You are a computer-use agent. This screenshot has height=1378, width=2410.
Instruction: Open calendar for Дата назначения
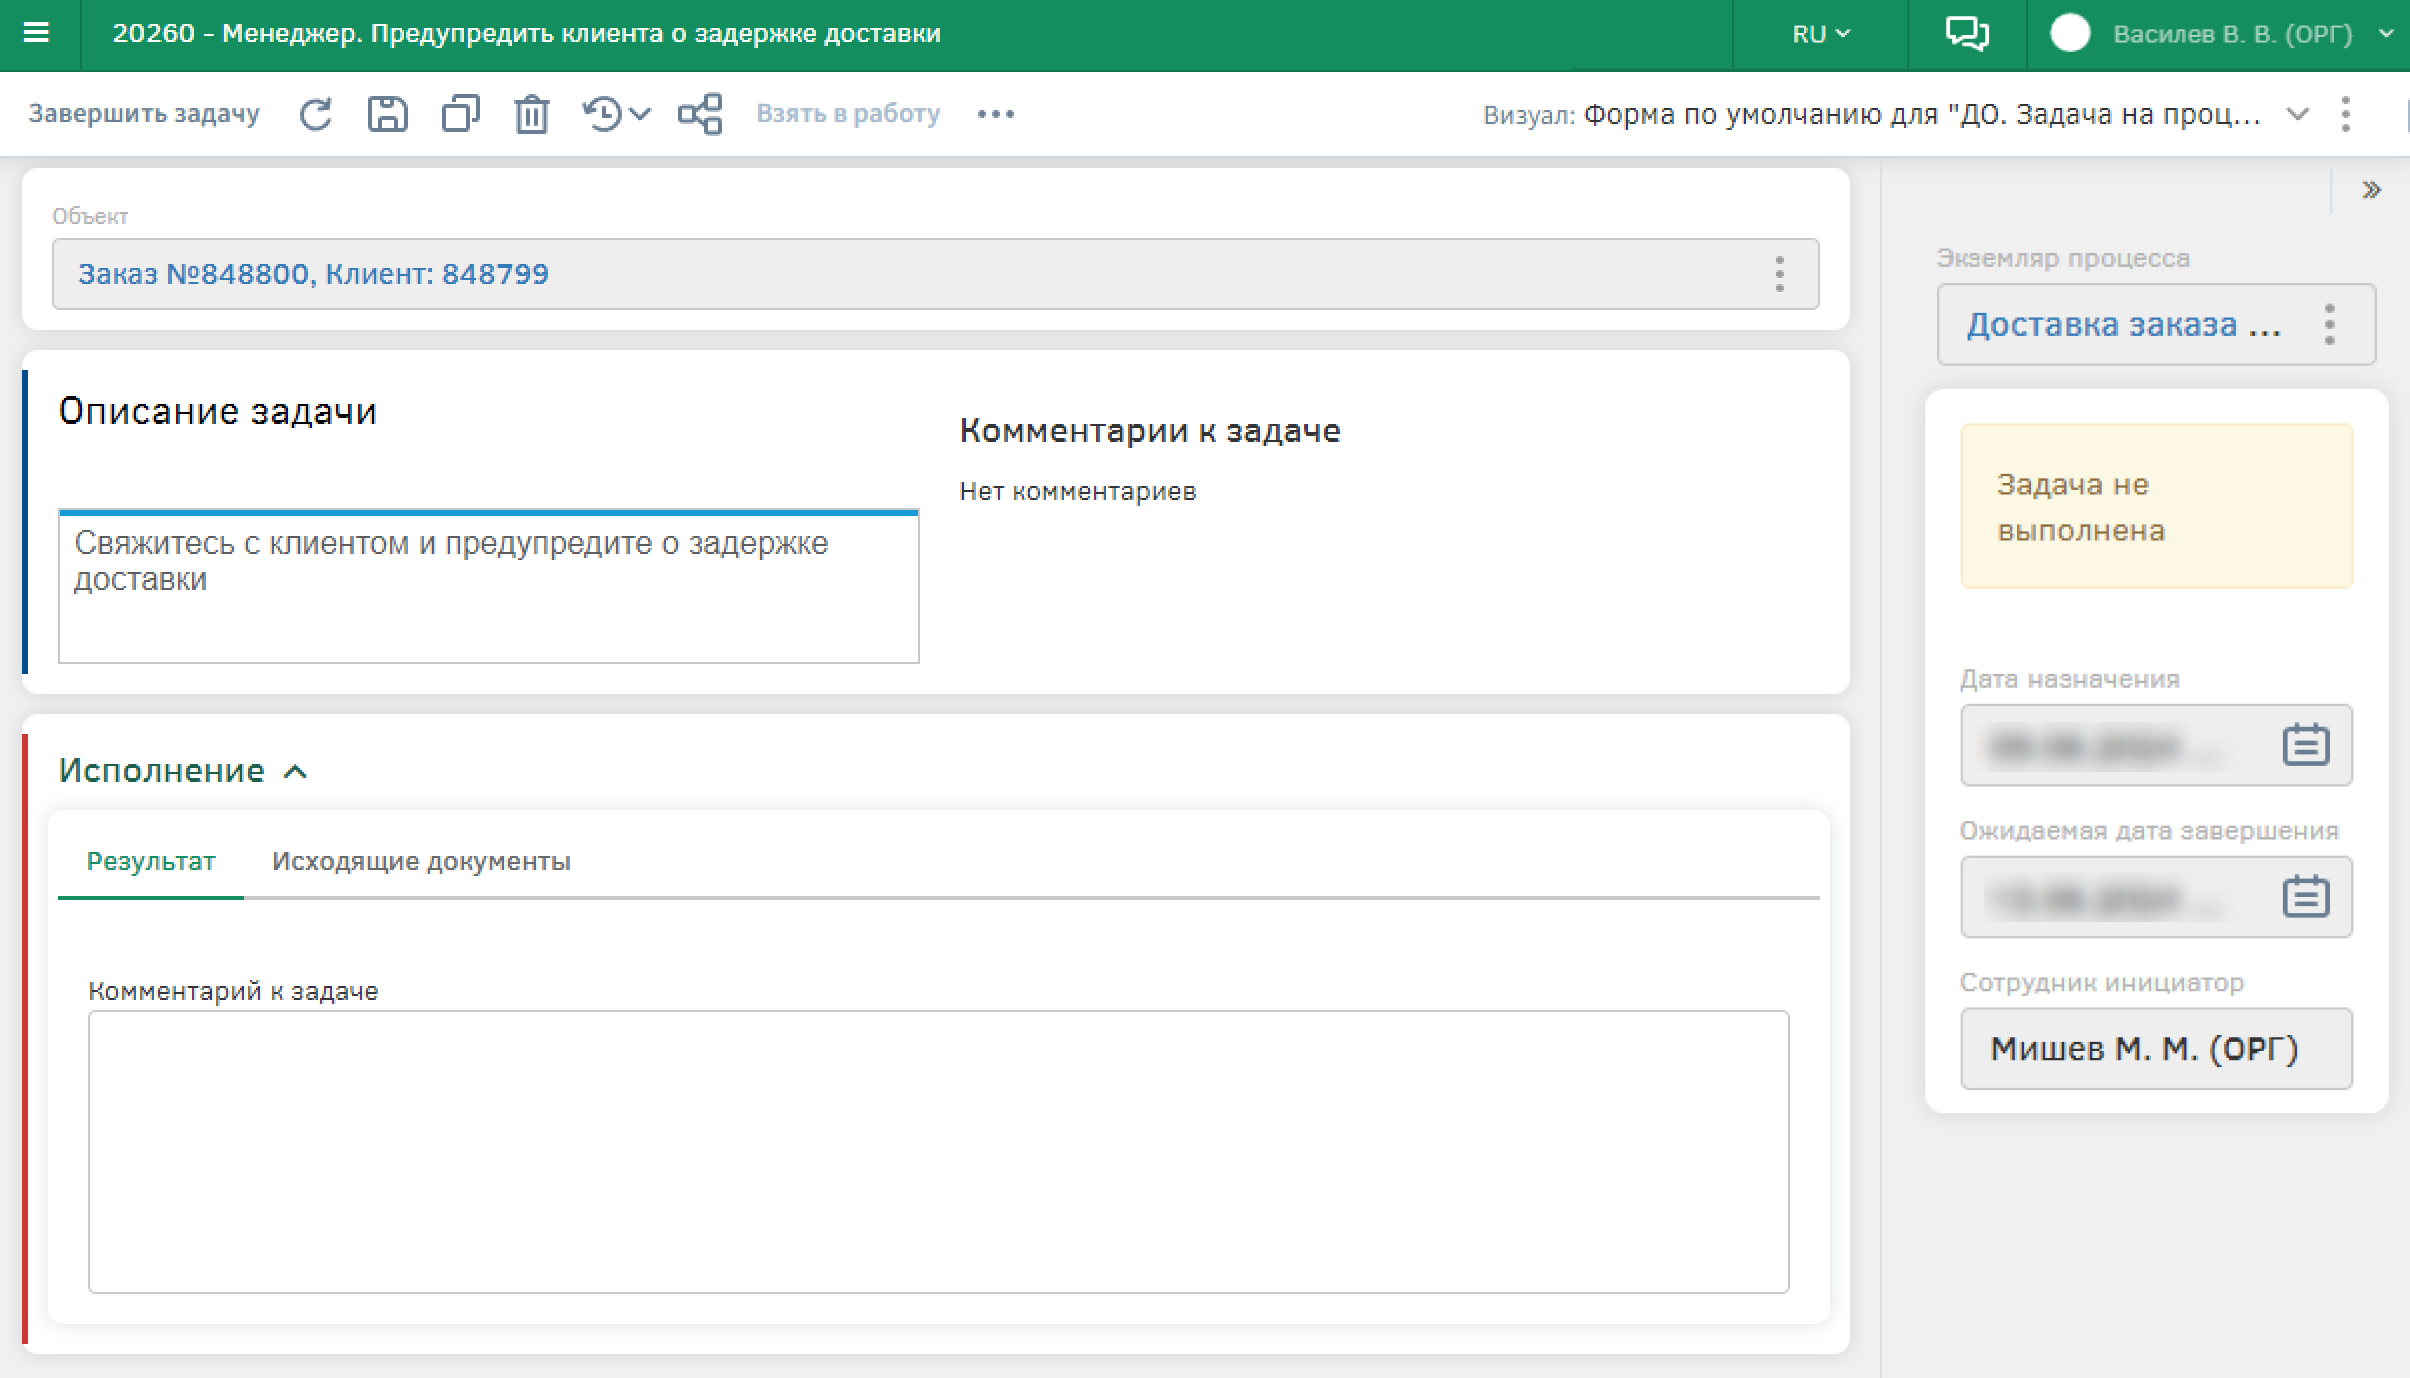click(x=2305, y=745)
